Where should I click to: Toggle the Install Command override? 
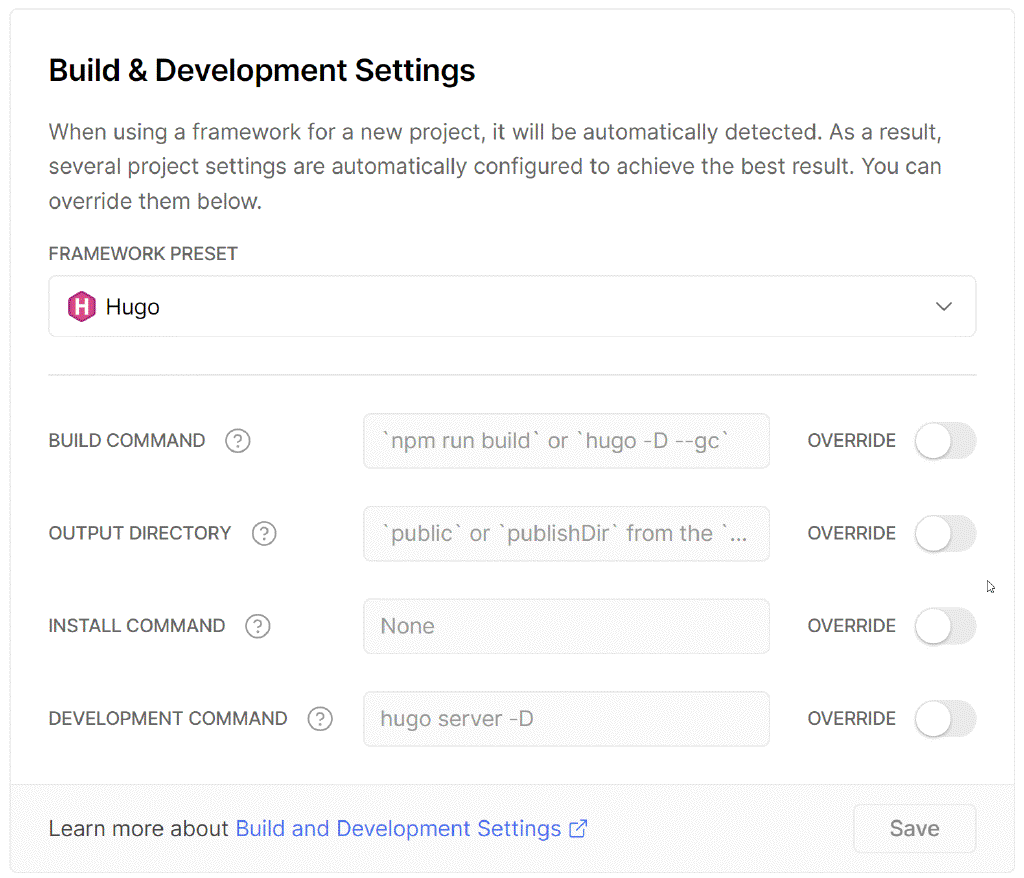pyautogui.click(x=945, y=626)
